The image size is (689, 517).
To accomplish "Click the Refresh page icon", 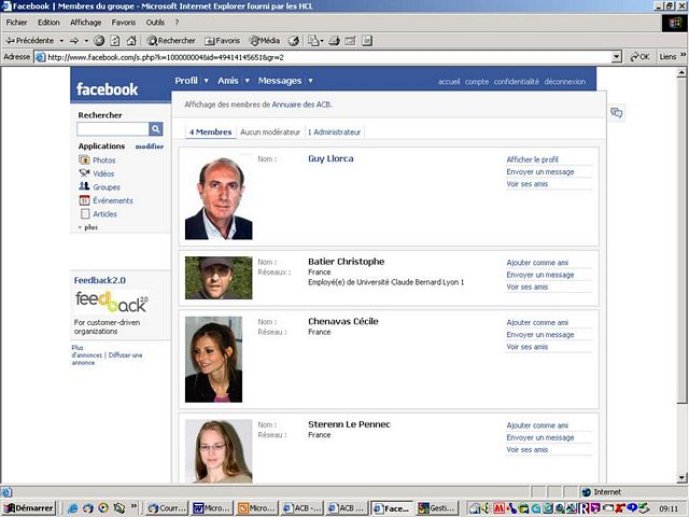I will (x=115, y=41).
